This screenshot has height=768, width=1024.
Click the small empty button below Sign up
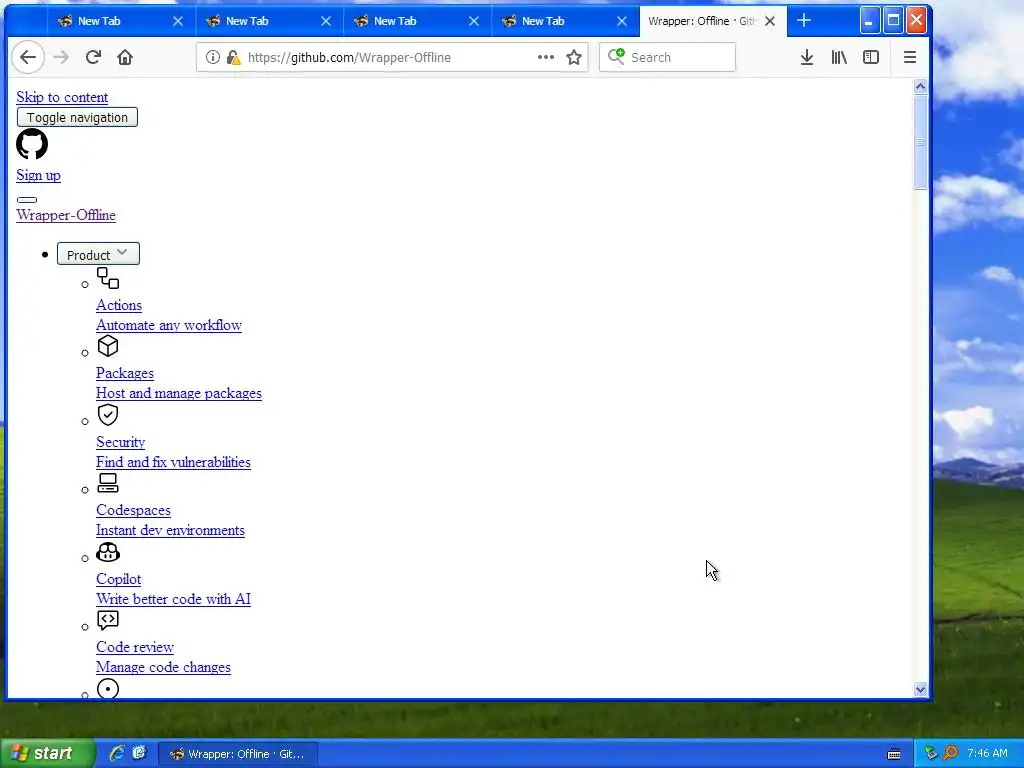27,200
